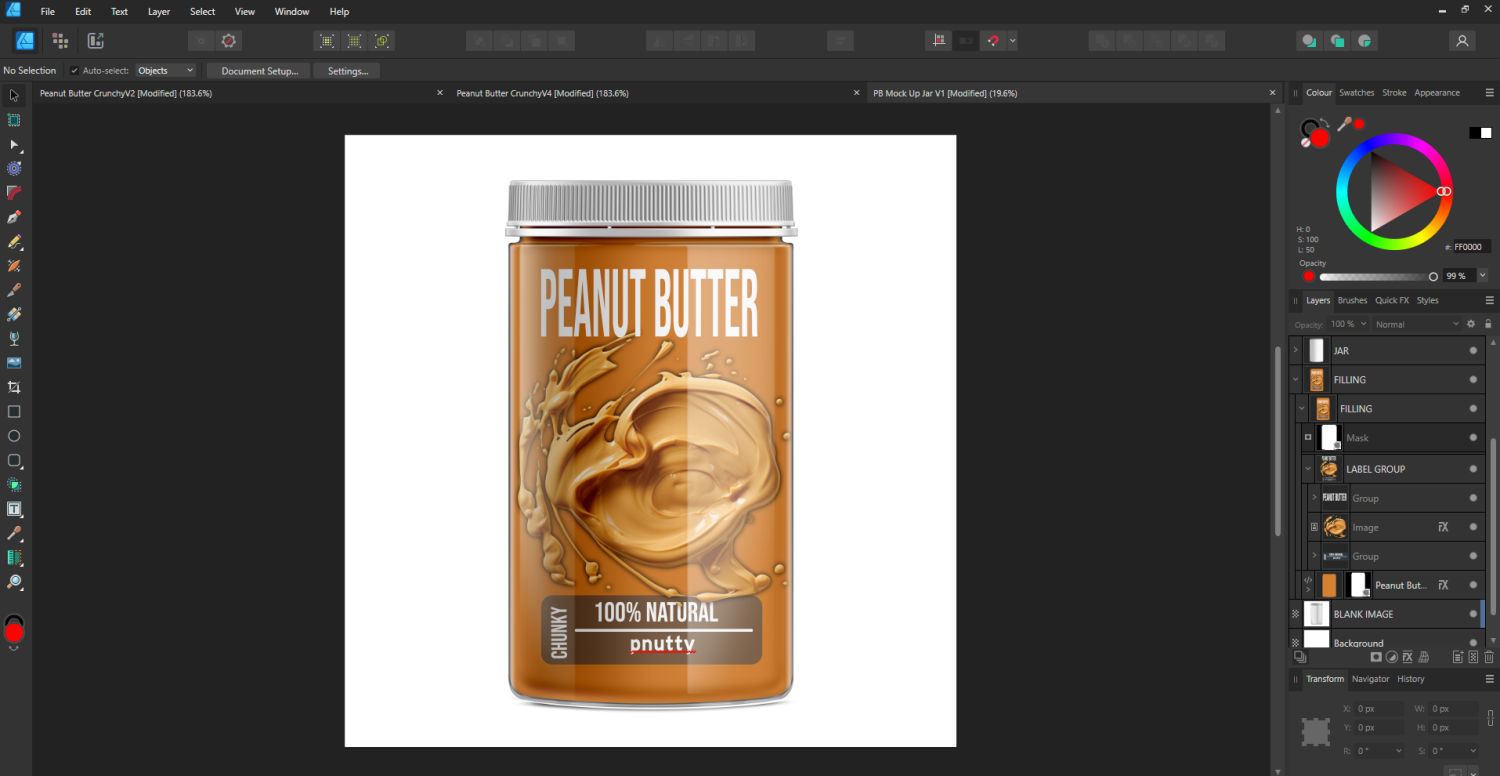Hide the JAR layer
Viewport: 1500px width, 776px height.
[1473, 350]
